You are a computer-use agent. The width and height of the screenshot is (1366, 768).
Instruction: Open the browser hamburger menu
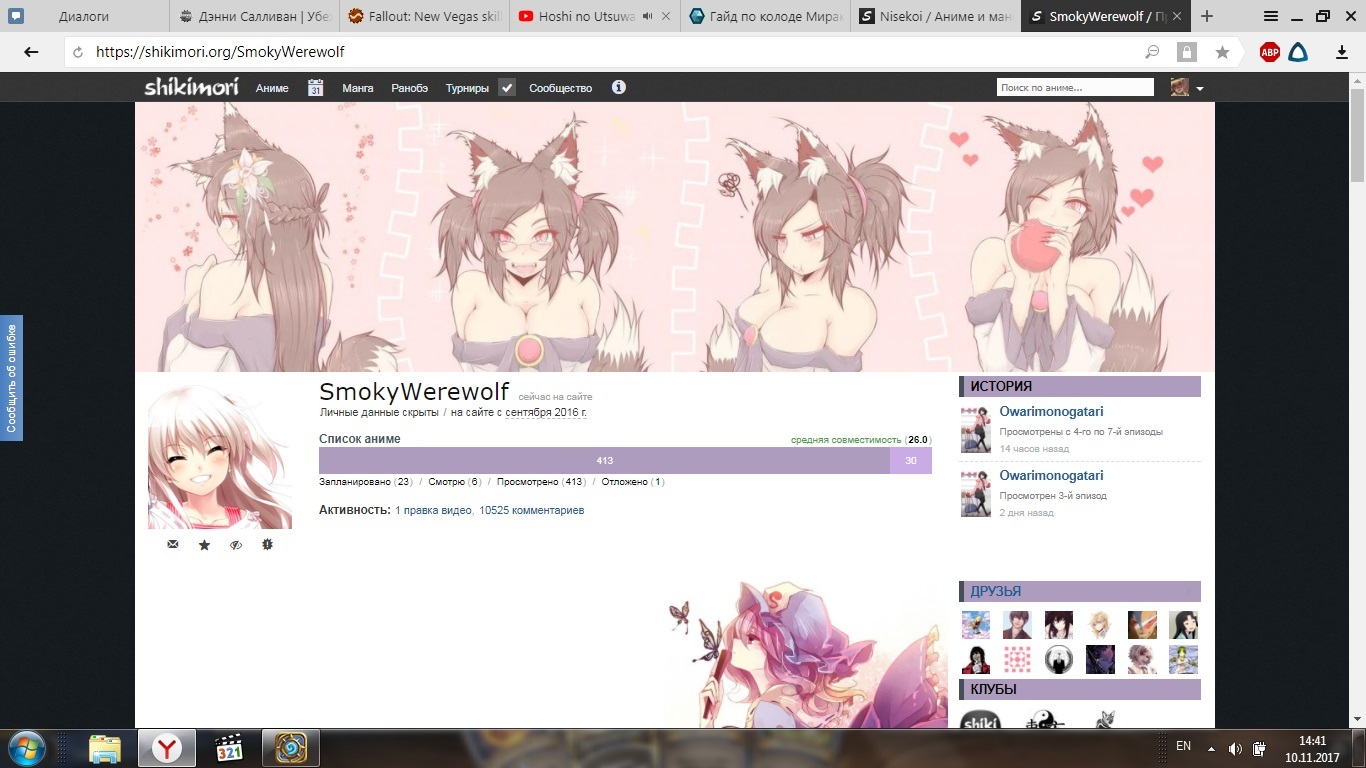[x=1271, y=16]
